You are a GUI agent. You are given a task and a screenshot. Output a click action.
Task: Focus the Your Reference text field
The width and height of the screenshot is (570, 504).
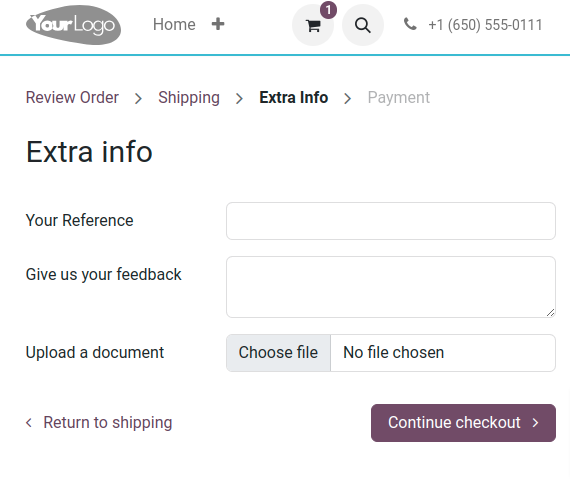[x=391, y=221]
